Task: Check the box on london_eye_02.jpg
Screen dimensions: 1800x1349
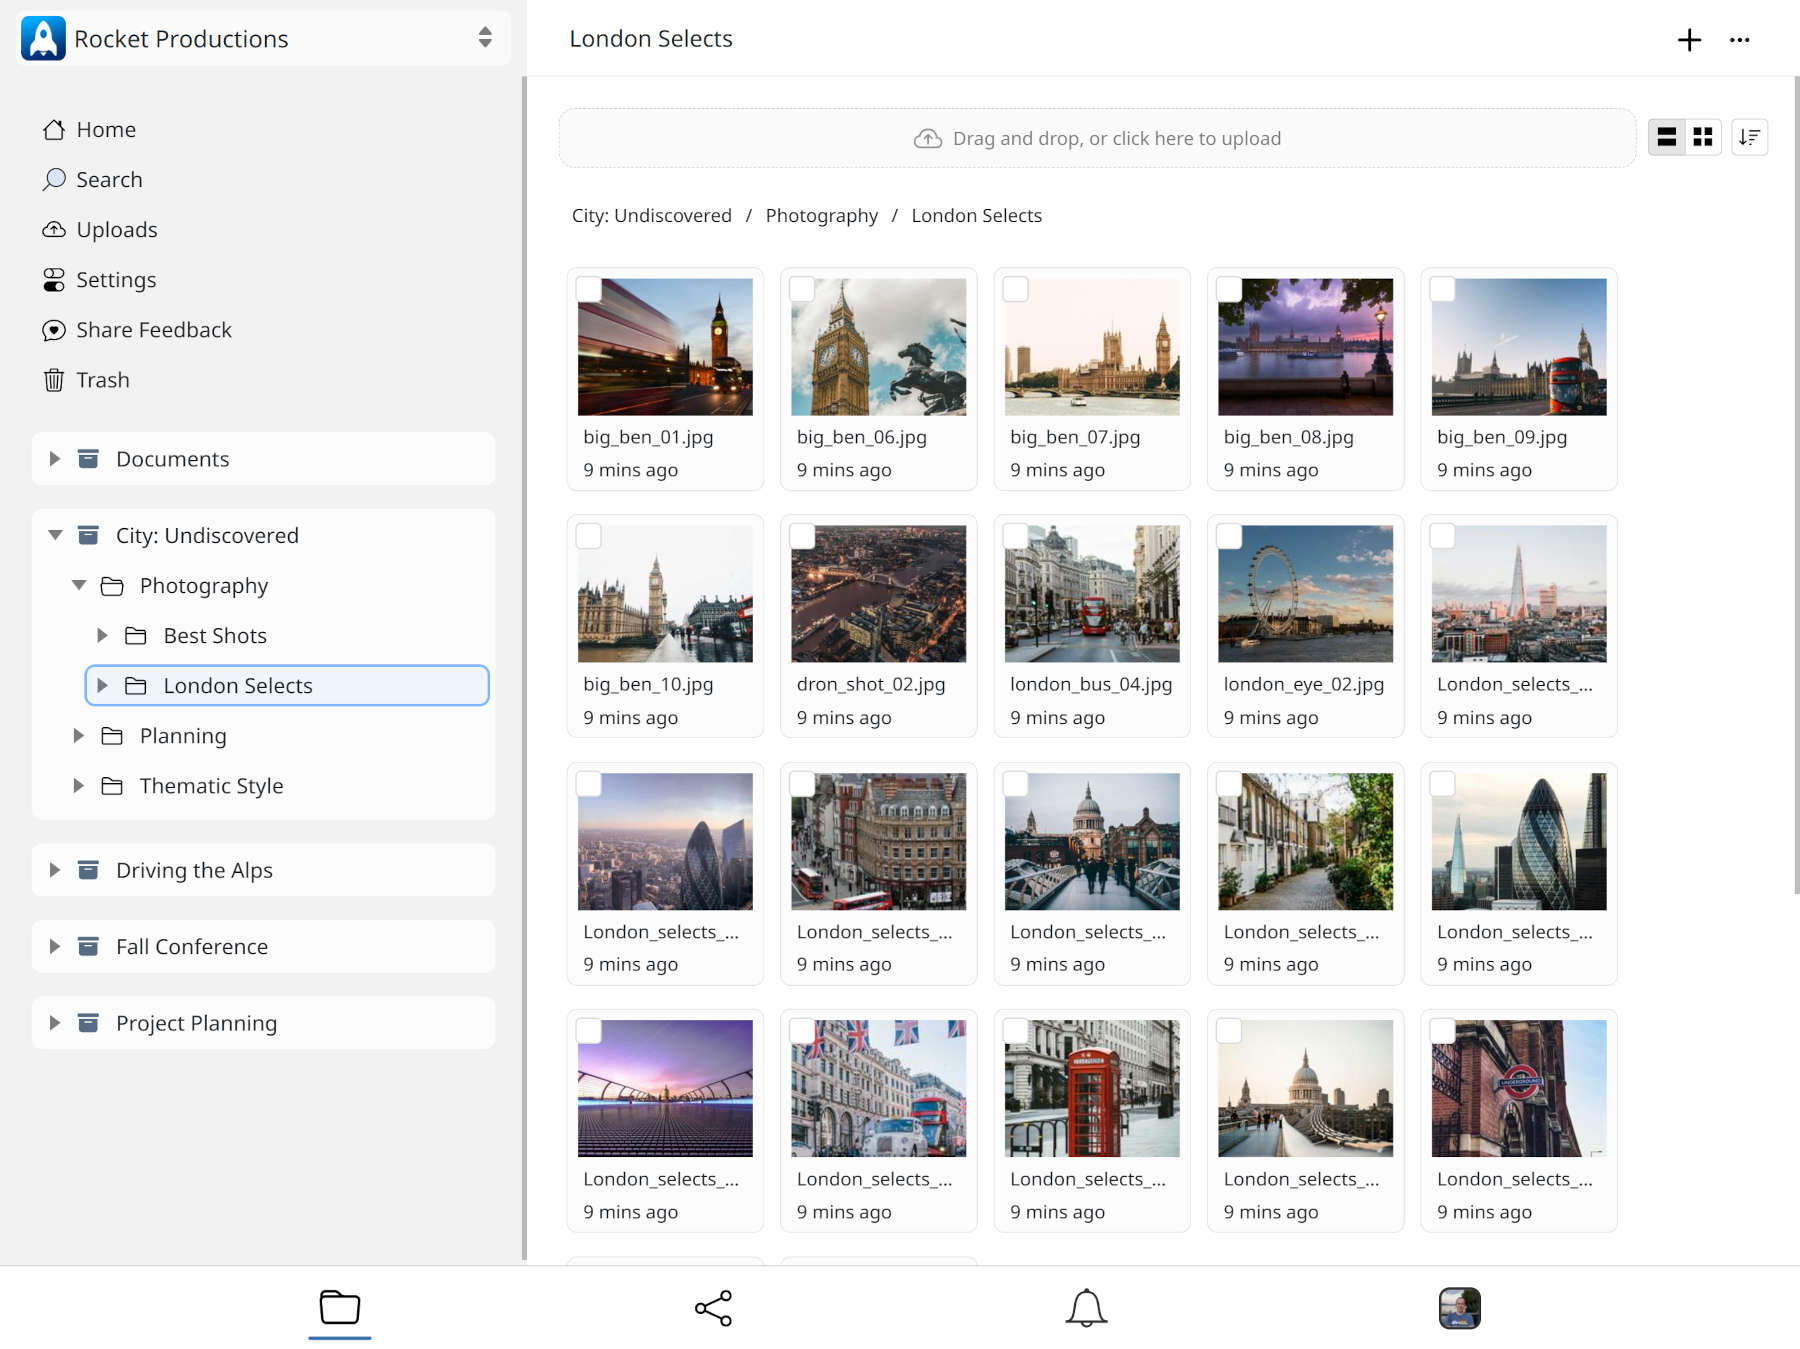Action: click(1229, 536)
